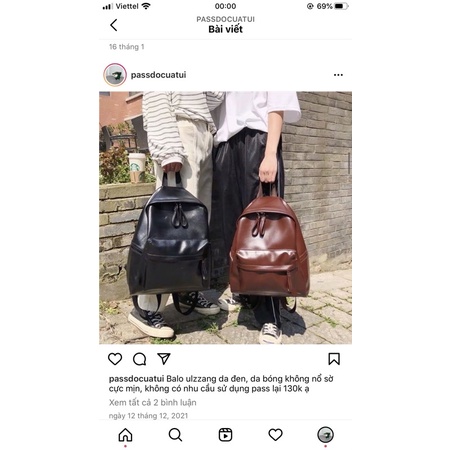450x450 pixels.
Task: Open the Search tab magnifier
Action: coord(175,435)
